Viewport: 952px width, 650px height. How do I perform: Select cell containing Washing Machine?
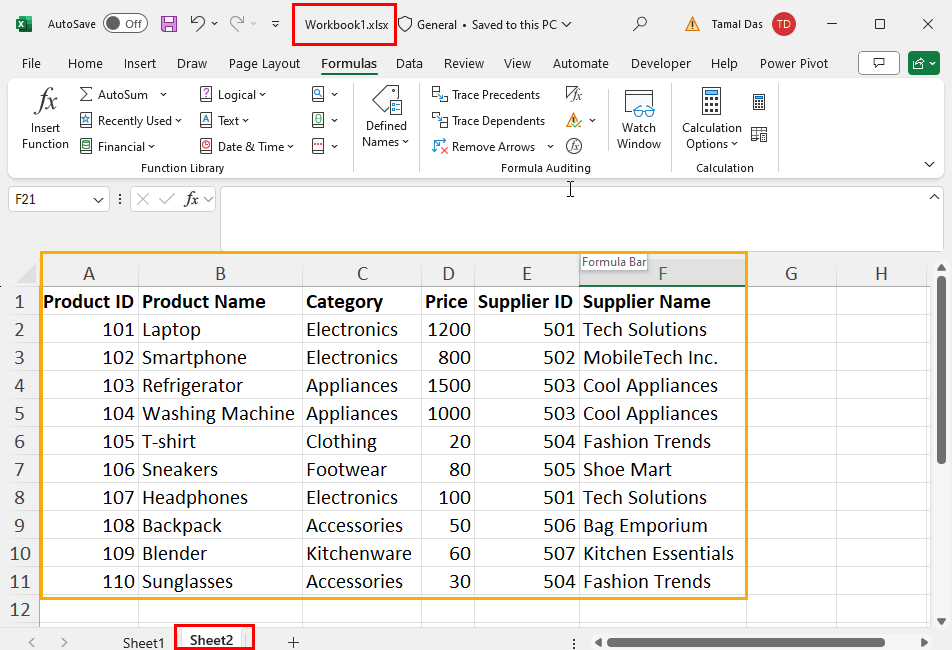point(220,413)
